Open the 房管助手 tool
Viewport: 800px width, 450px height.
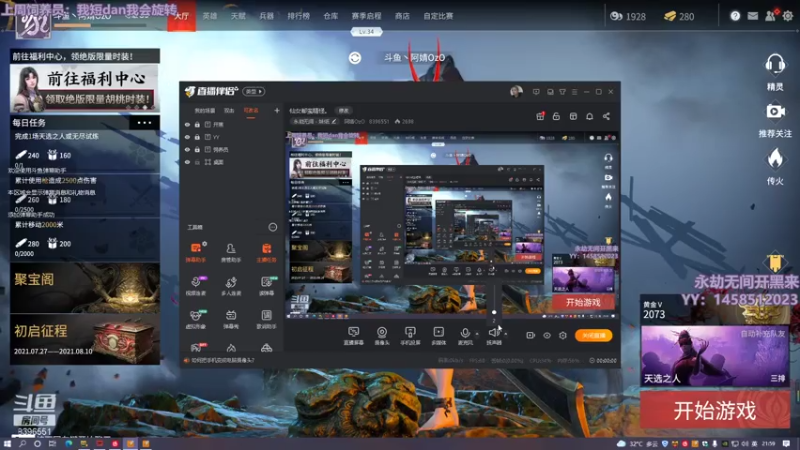(x=231, y=252)
